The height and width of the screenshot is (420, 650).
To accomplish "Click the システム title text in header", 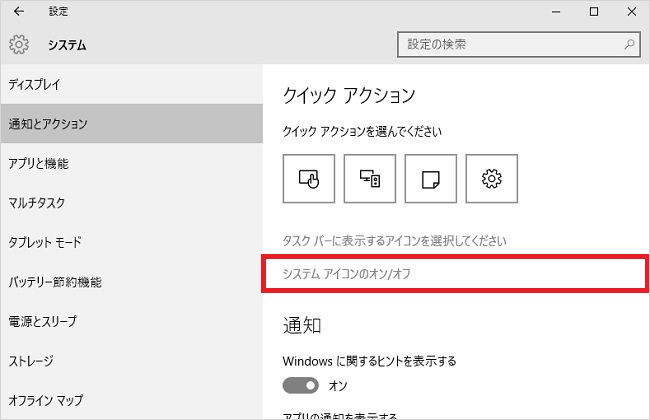I will pos(67,45).
